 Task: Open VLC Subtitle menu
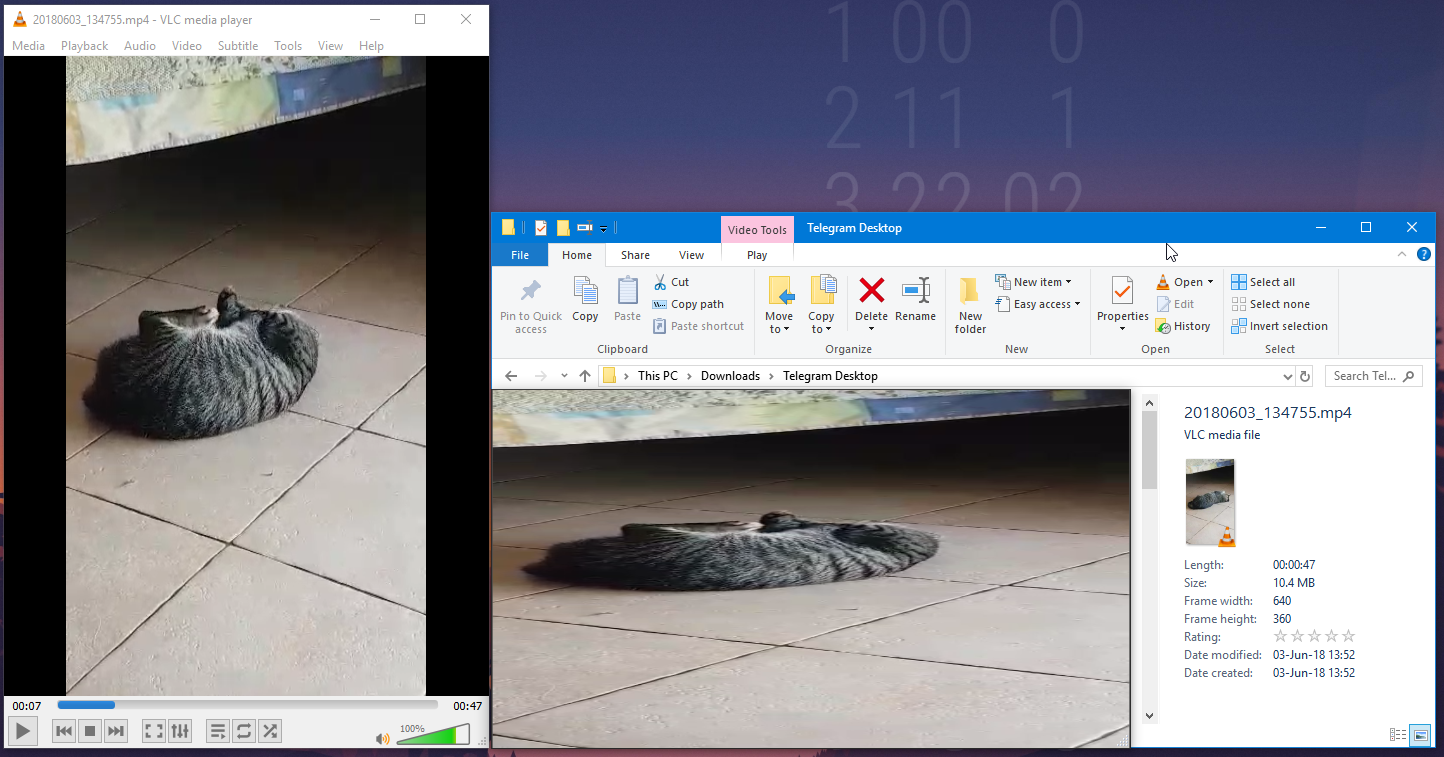(x=238, y=46)
